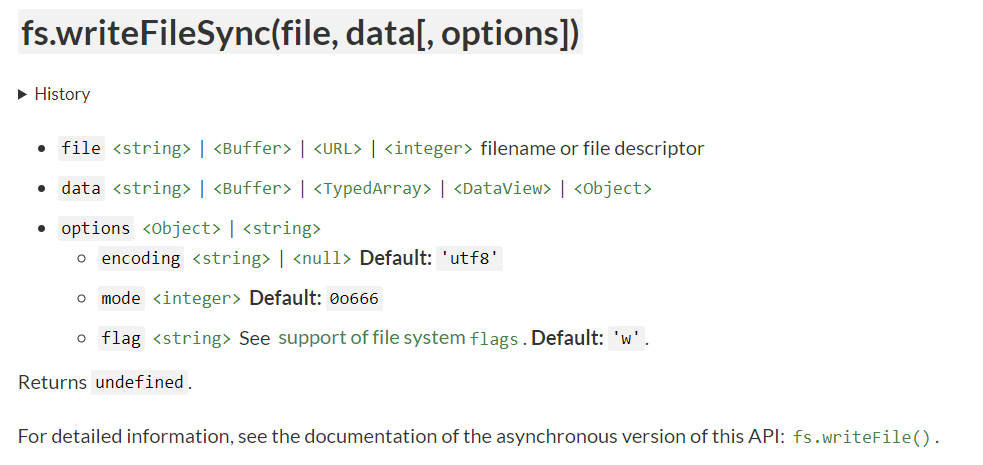Click the Object type link for data parameter

[613, 188]
